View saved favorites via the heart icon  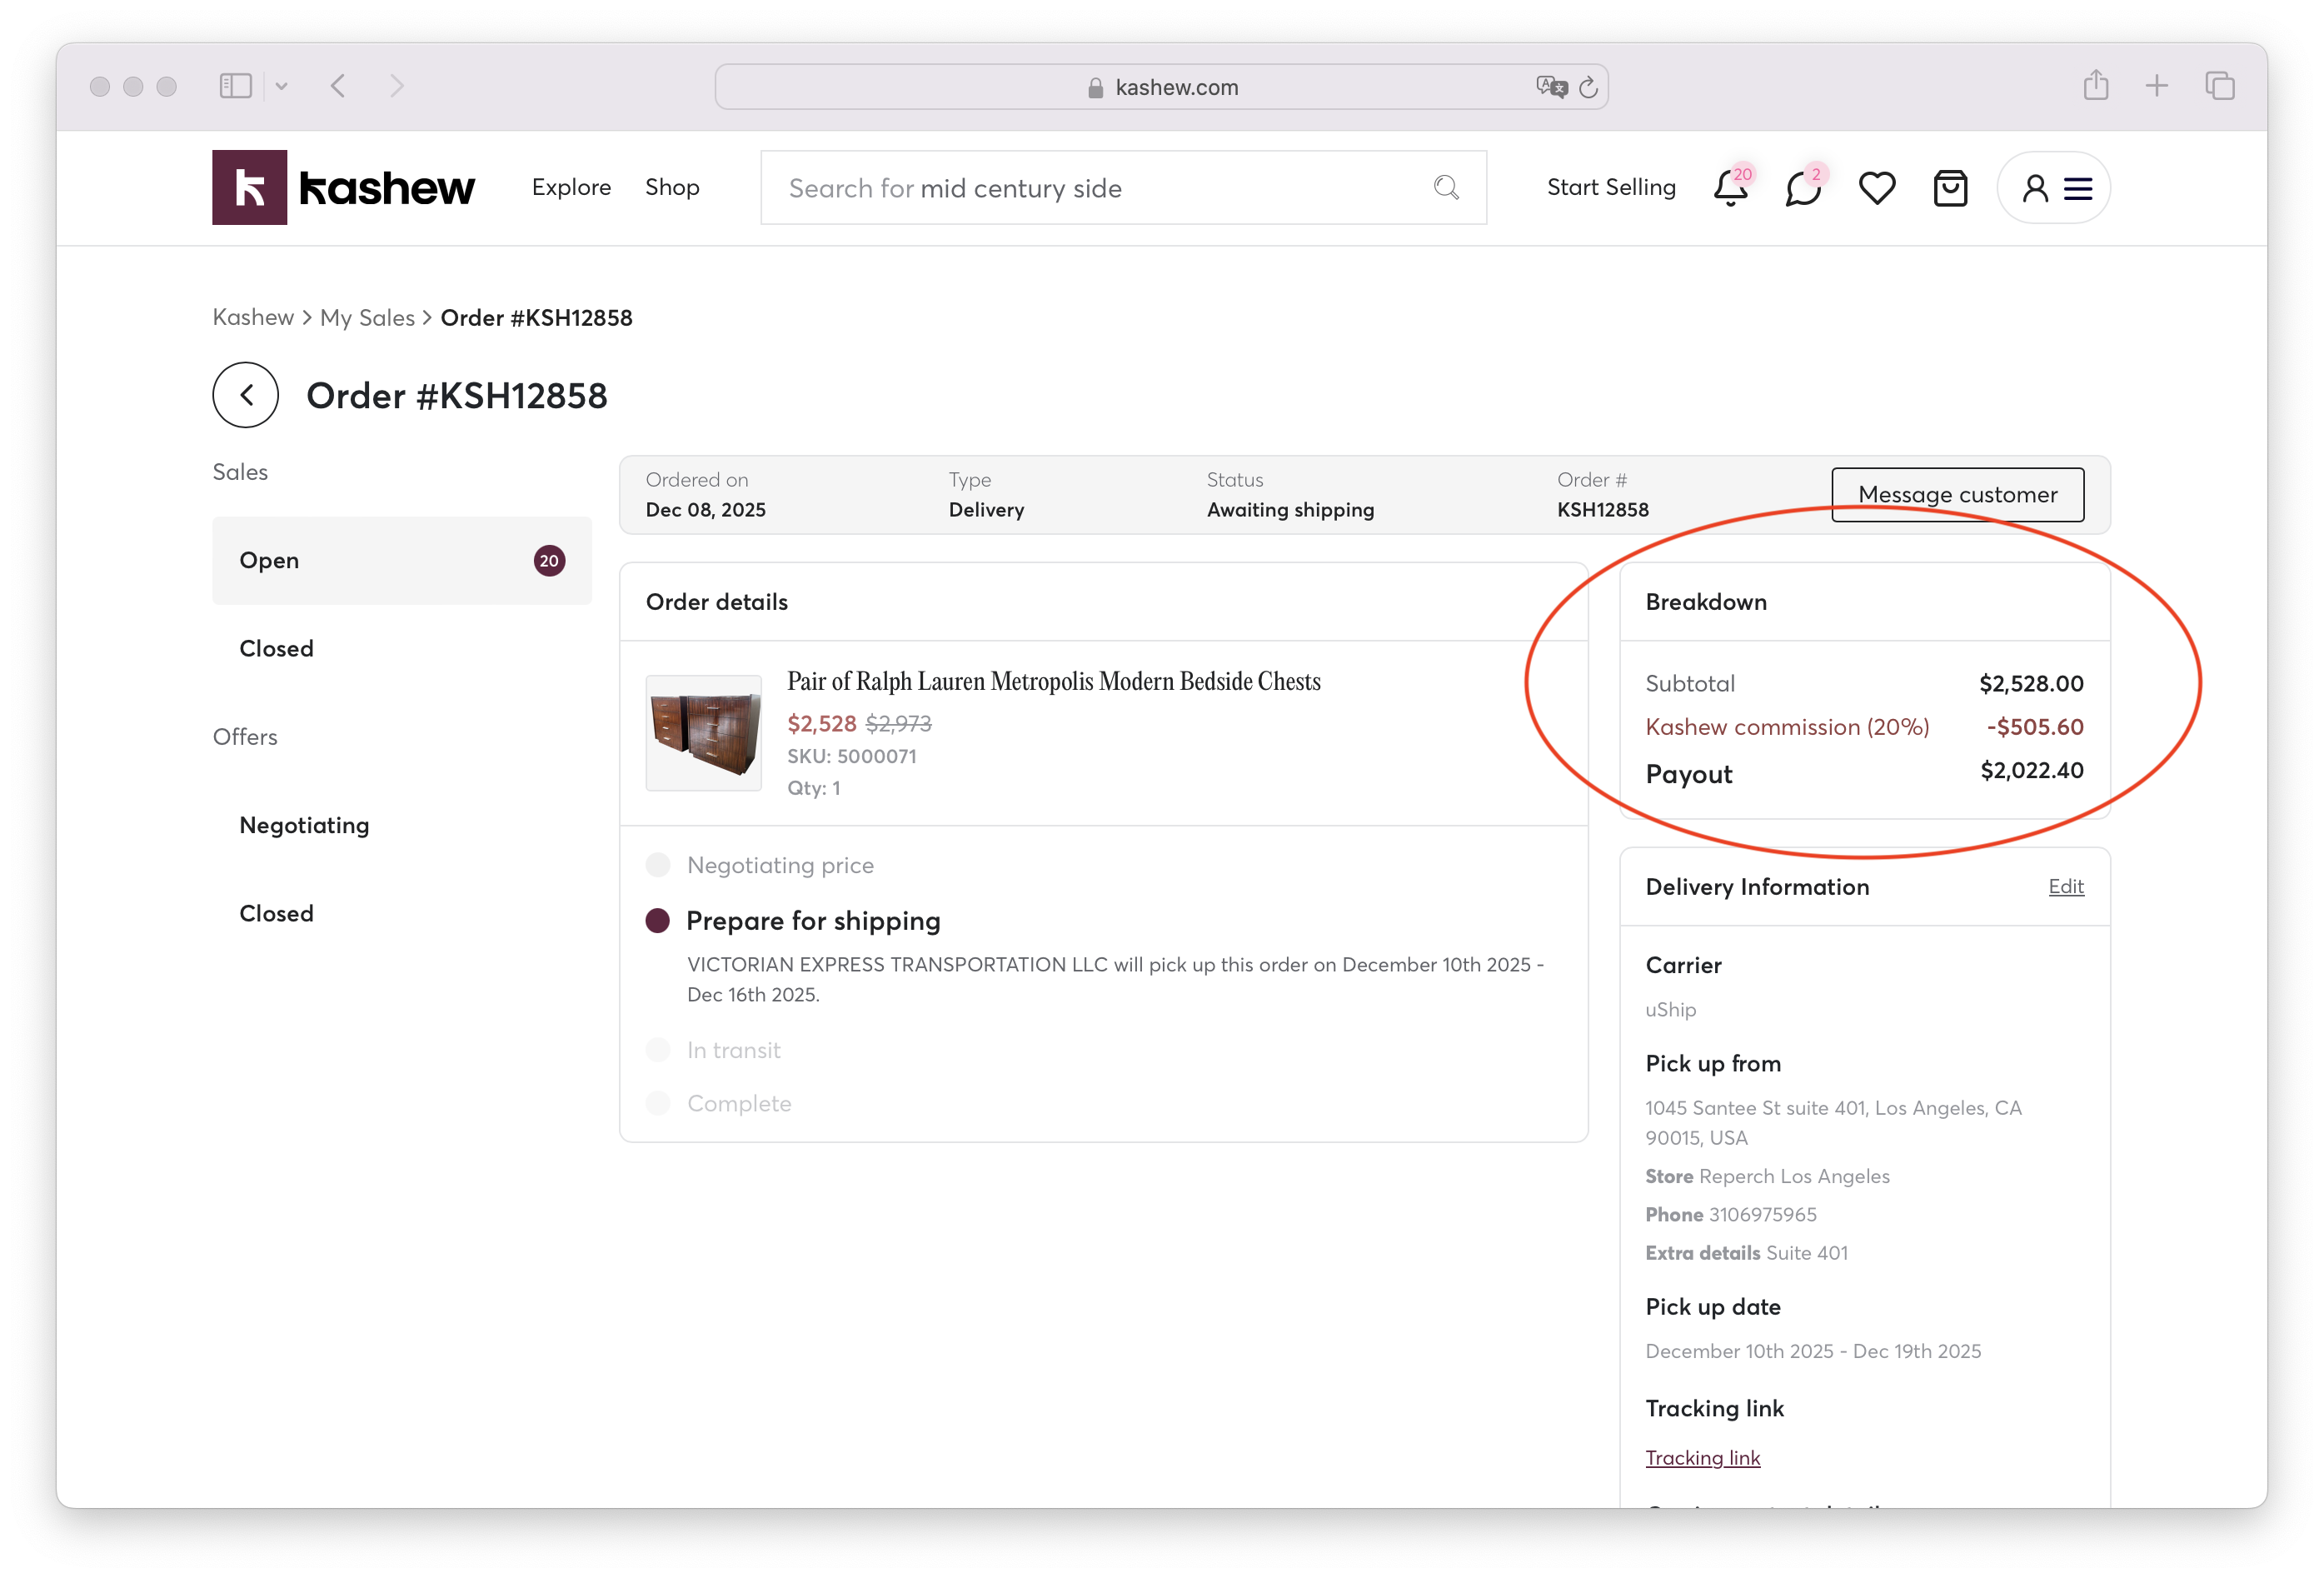(x=1877, y=188)
